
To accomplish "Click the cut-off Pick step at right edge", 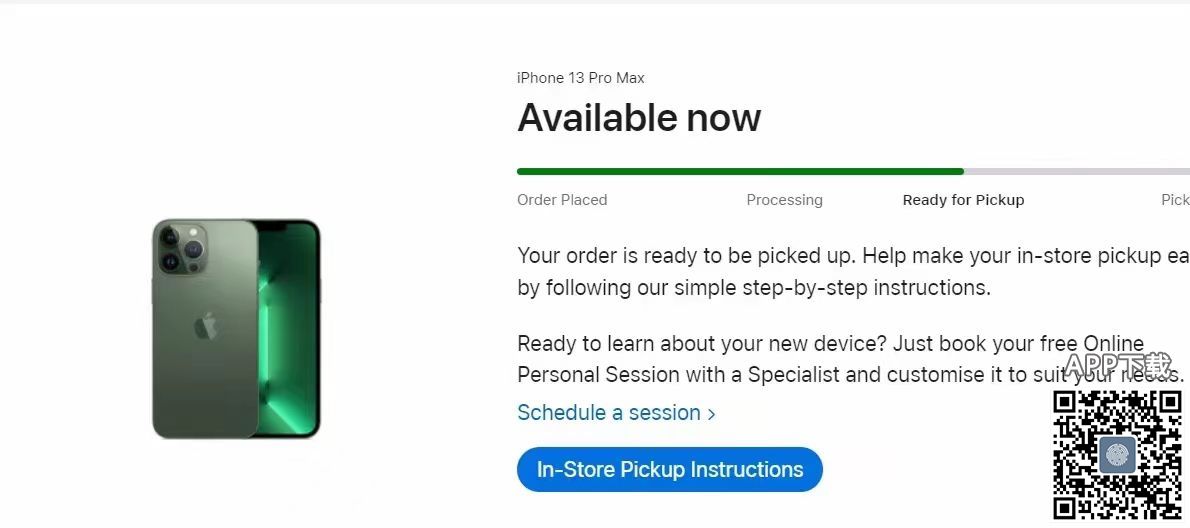I will [1175, 200].
